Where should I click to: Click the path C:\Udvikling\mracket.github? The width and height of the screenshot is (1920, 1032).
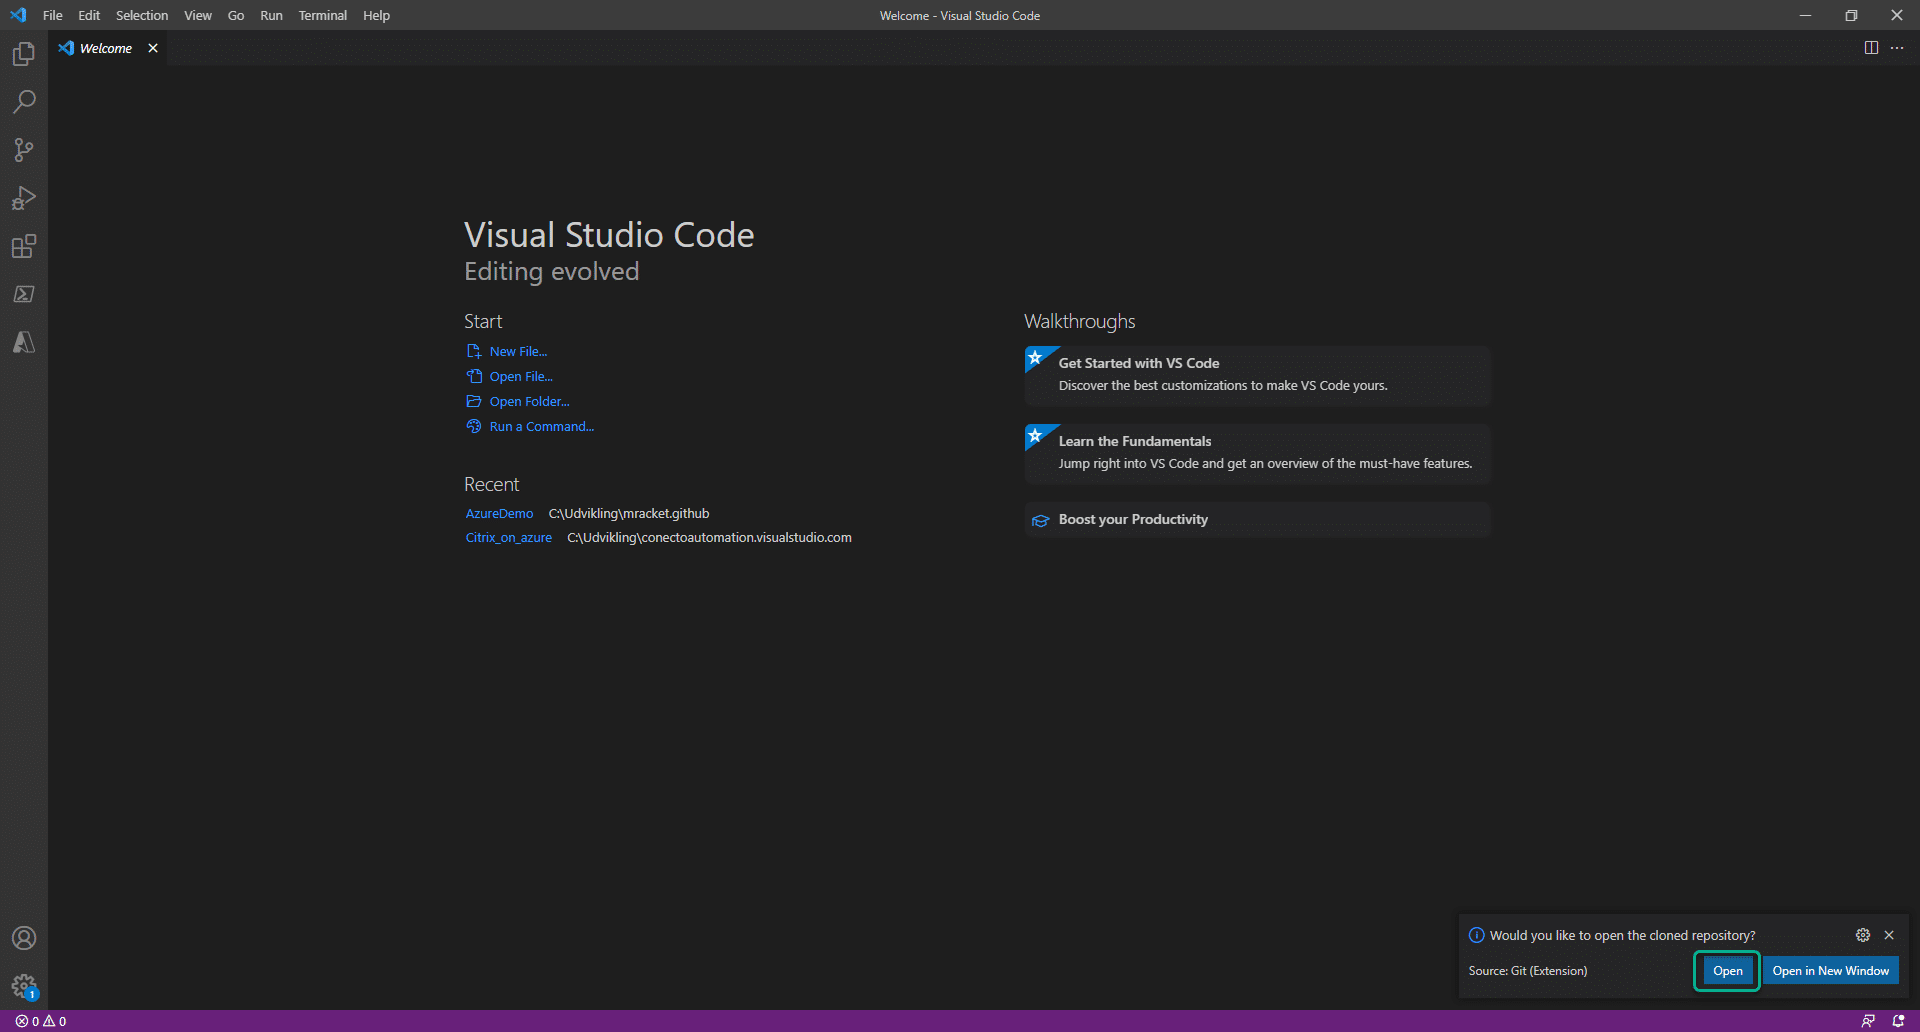tap(629, 513)
